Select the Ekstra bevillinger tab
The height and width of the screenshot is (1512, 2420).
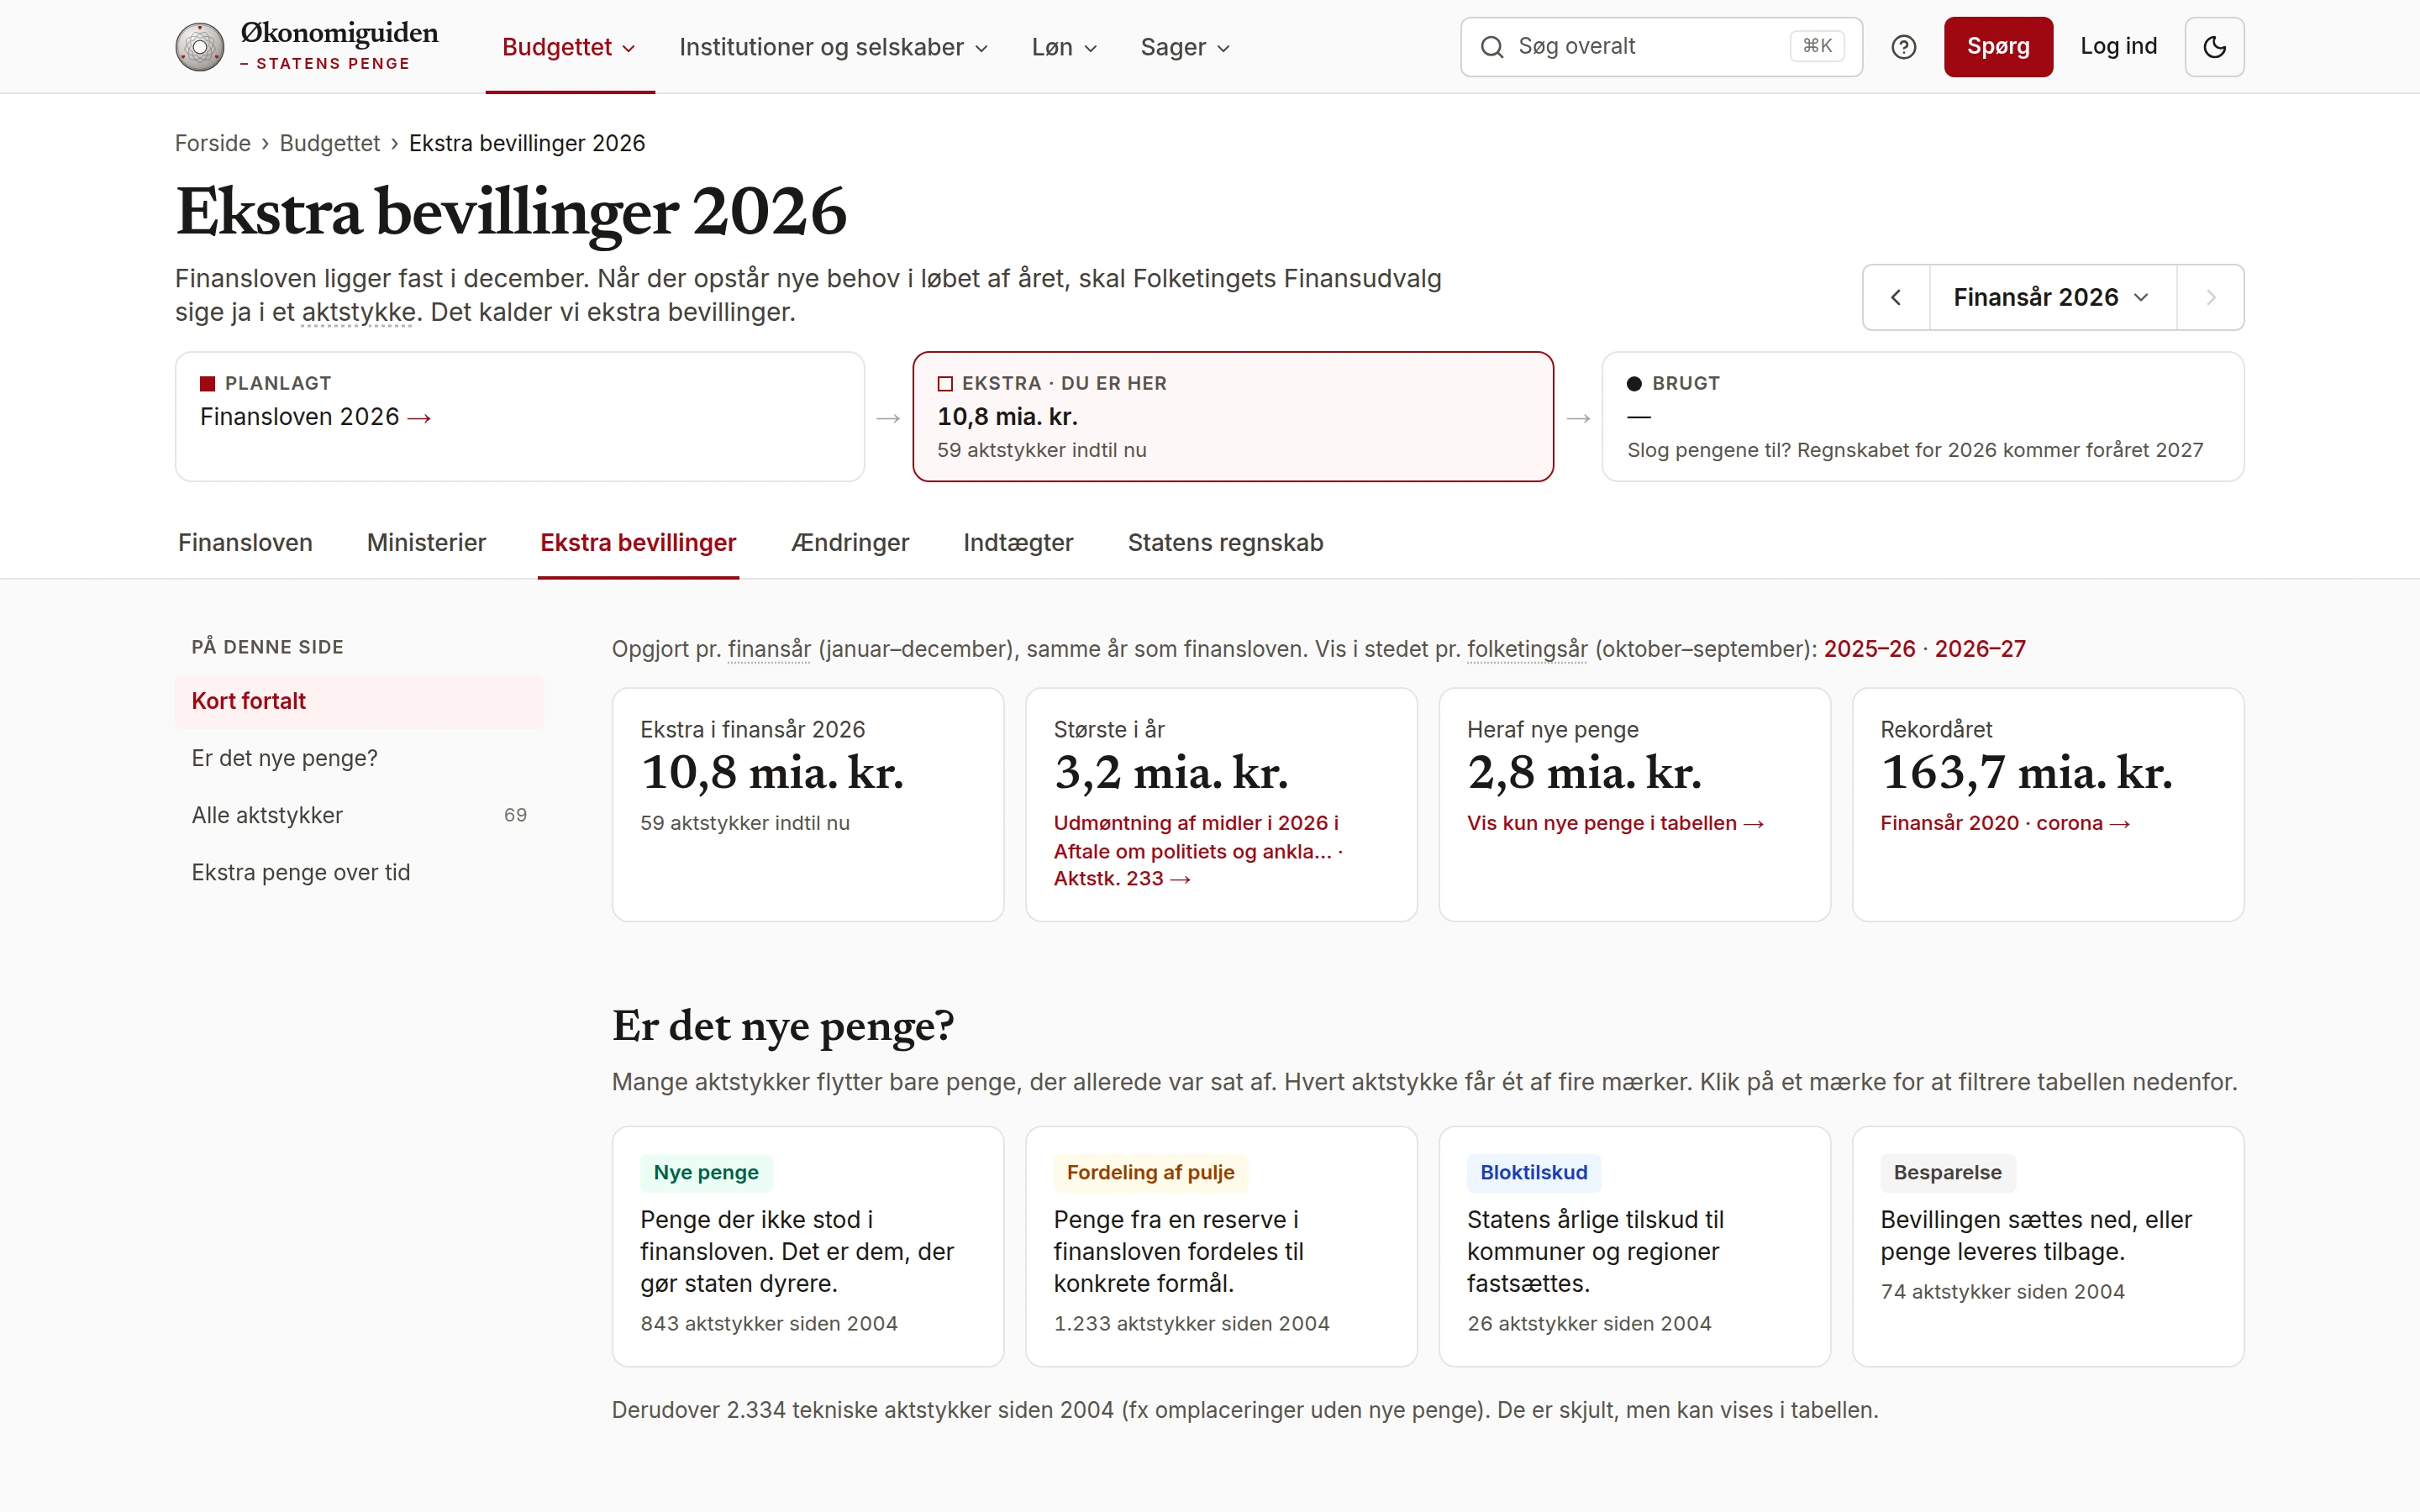click(x=638, y=543)
